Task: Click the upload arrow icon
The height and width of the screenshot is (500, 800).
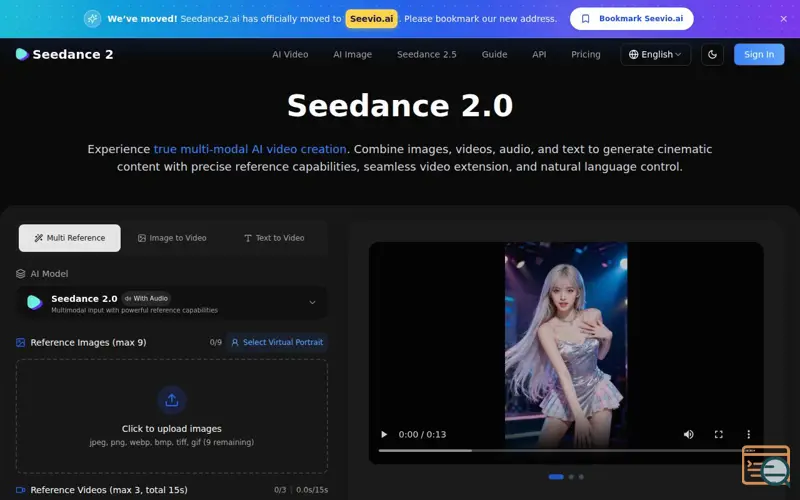Action: (171, 400)
